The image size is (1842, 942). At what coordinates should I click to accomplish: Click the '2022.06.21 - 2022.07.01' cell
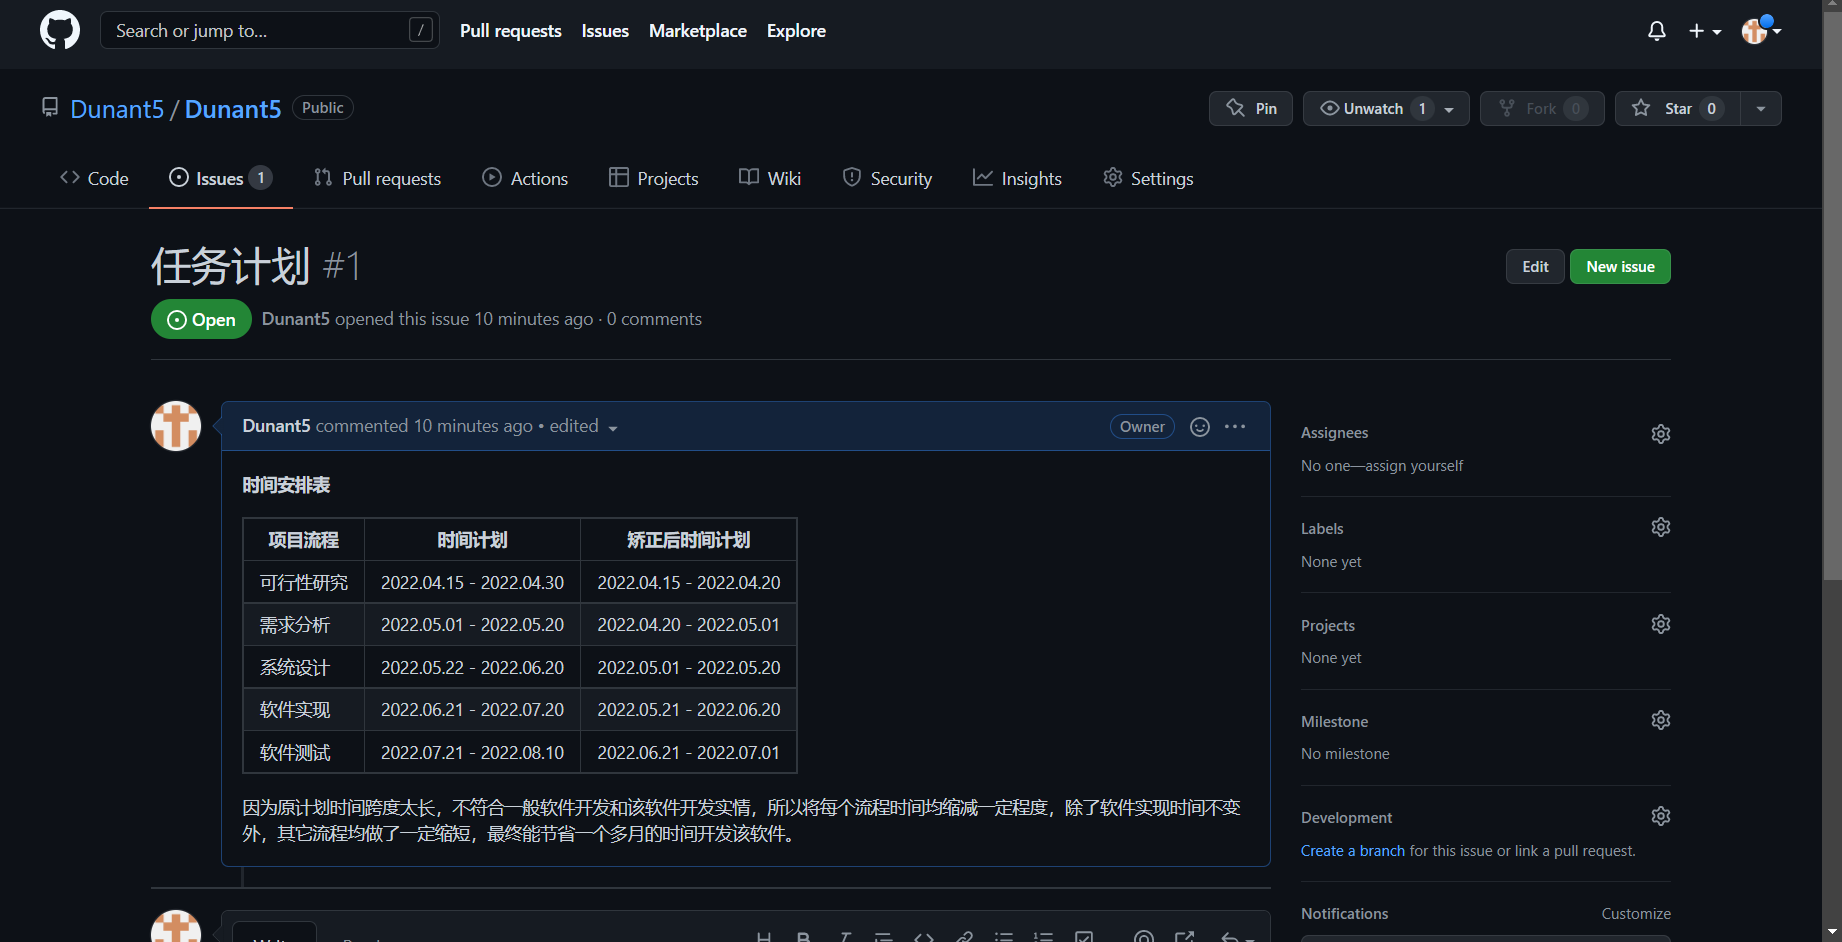point(689,752)
